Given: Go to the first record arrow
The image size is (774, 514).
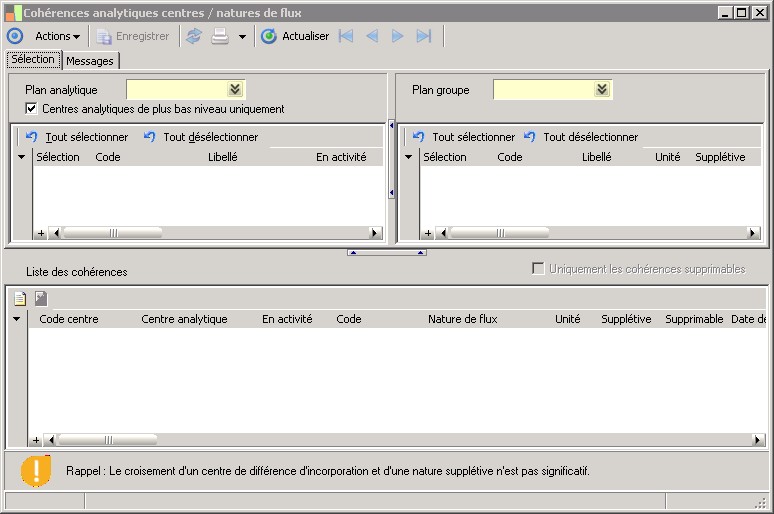Looking at the screenshot, I should tap(346, 36).
